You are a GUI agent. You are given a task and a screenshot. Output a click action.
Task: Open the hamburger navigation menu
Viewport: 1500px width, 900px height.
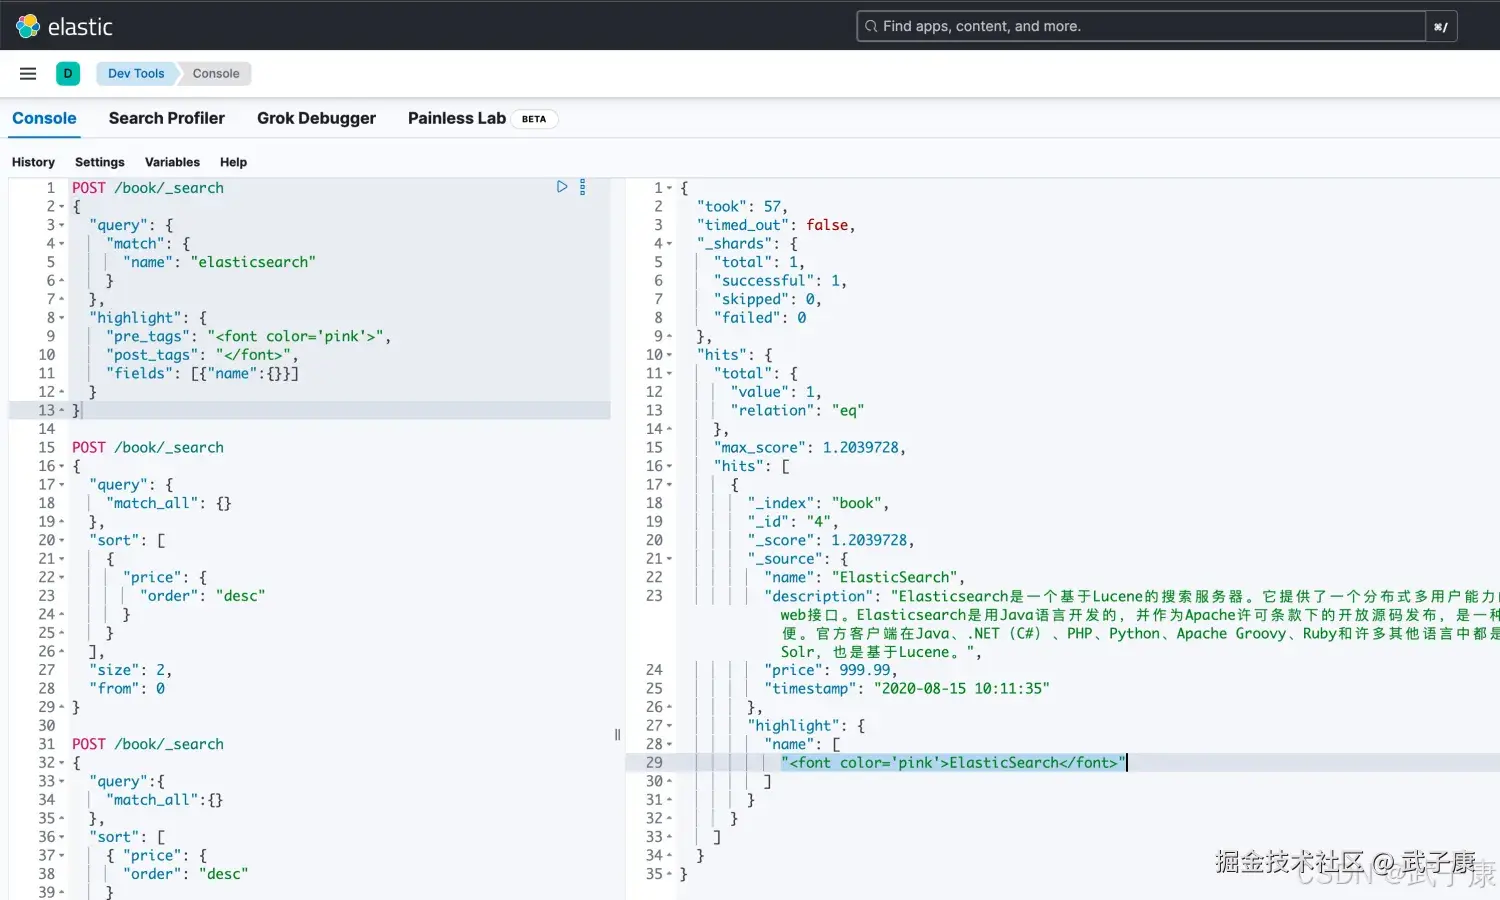[x=28, y=73]
